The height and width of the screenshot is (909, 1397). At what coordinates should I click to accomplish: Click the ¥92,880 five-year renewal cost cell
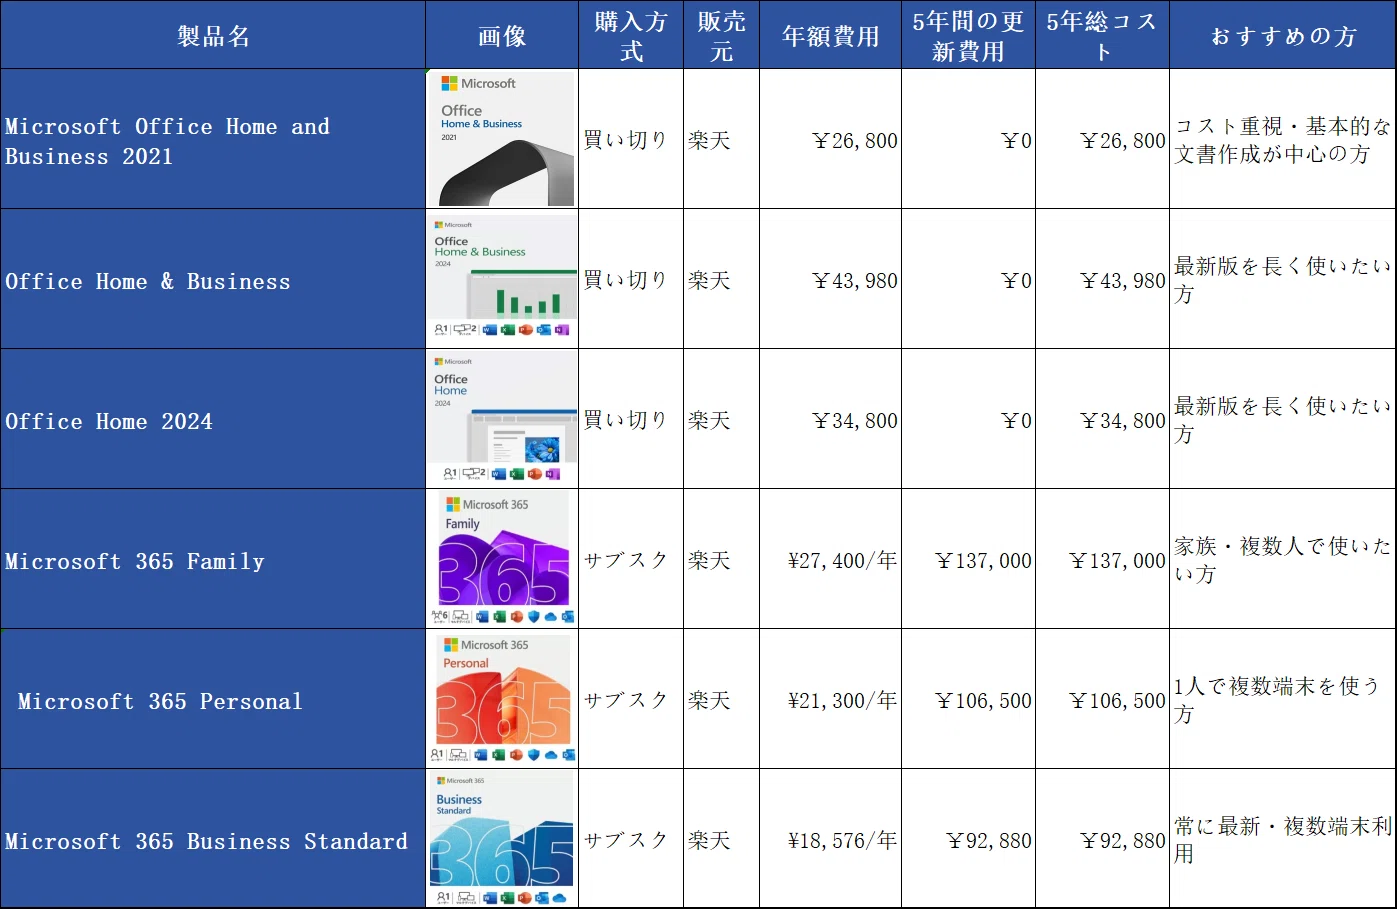tap(968, 839)
